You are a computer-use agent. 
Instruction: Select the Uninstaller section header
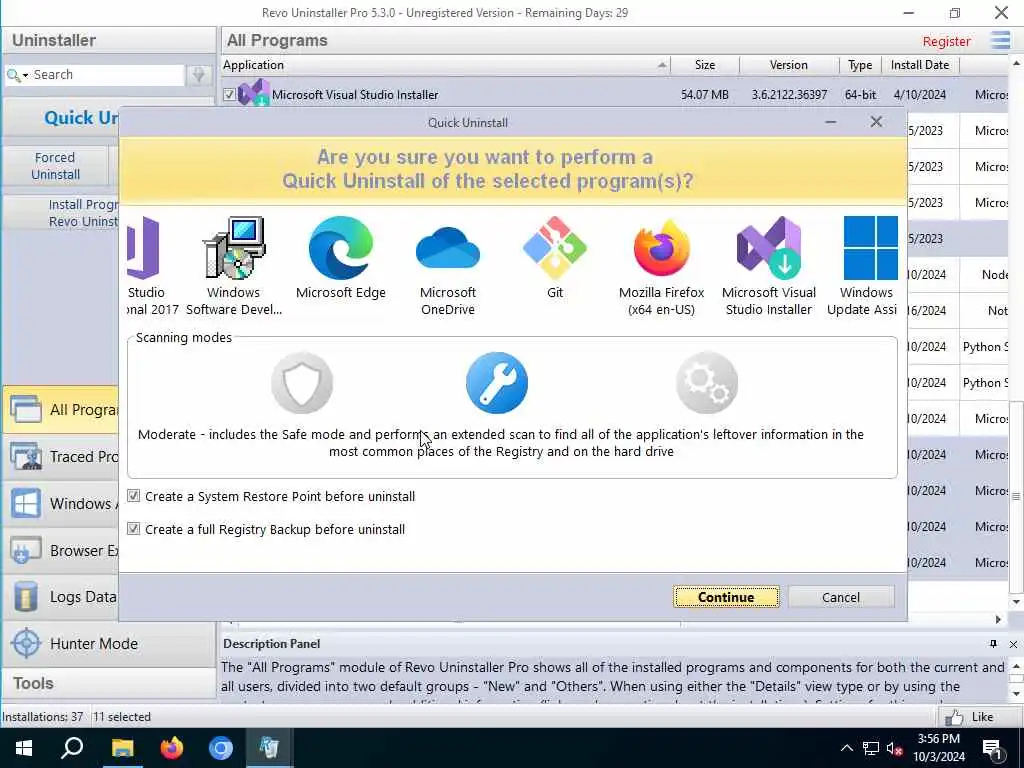coord(108,40)
